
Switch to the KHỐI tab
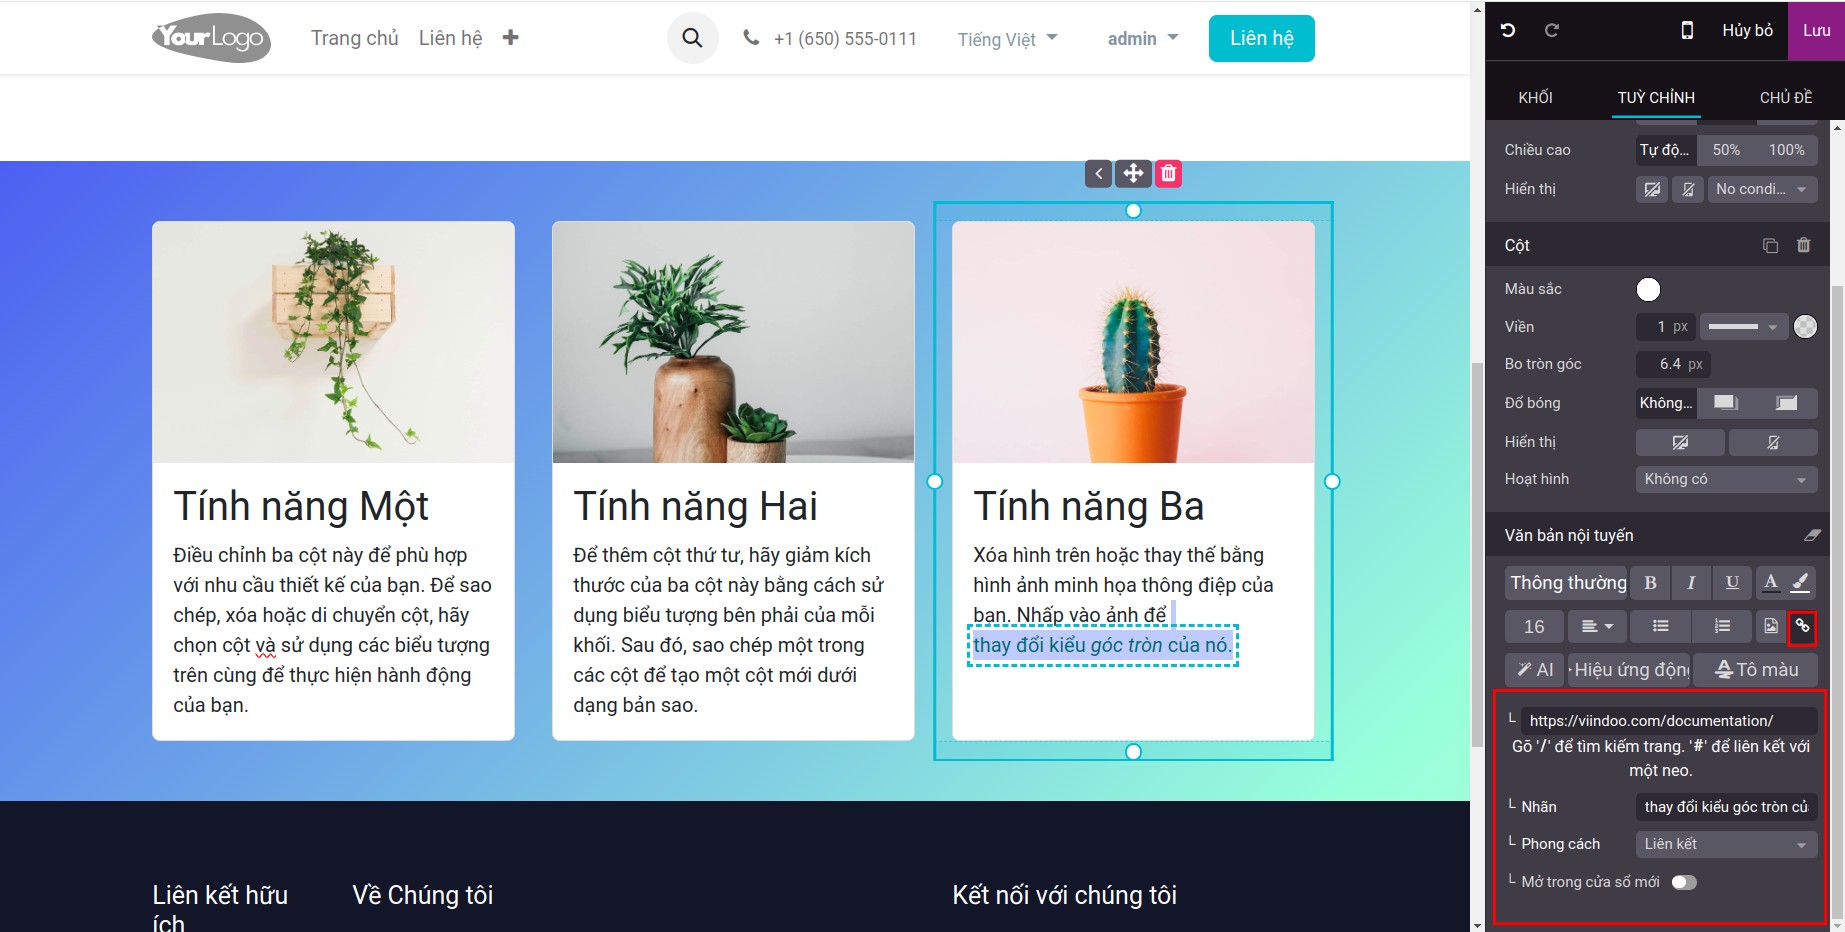click(x=1536, y=96)
